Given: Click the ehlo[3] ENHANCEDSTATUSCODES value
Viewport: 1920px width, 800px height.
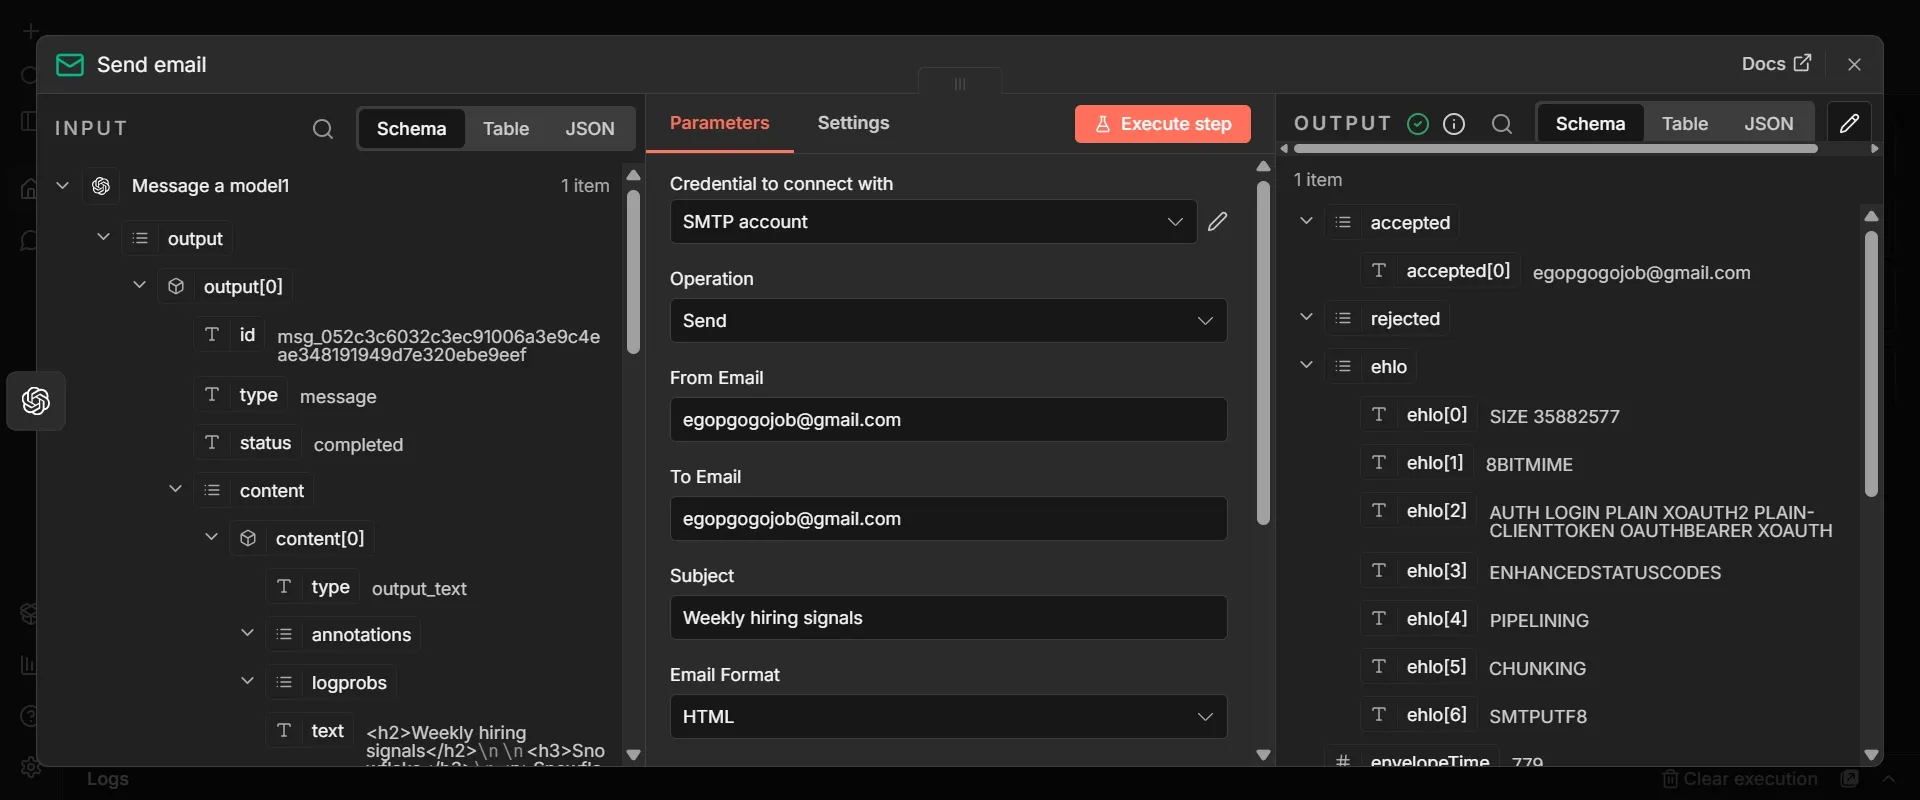Looking at the screenshot, I should point(1605,573).
